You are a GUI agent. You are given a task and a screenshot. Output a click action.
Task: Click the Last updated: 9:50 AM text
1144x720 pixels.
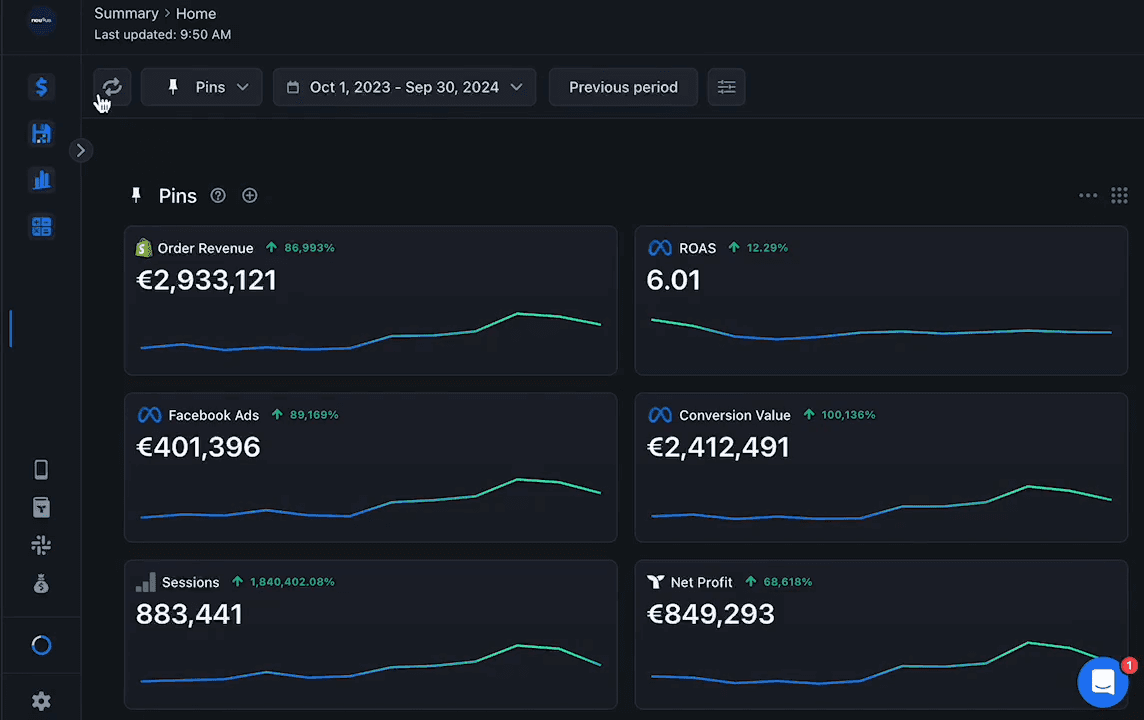pyautogui.click(x=163, y=34)
